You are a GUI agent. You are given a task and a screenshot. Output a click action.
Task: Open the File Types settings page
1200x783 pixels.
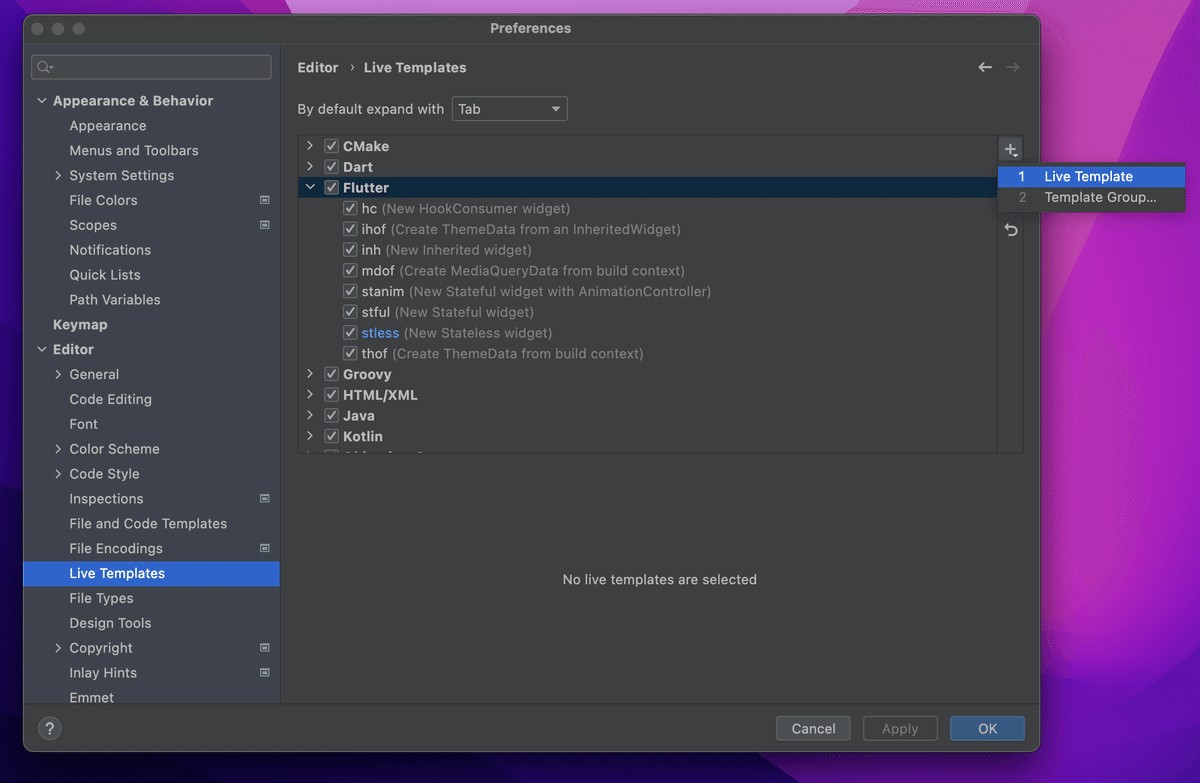pyautogui.click(x=101, y=598)
